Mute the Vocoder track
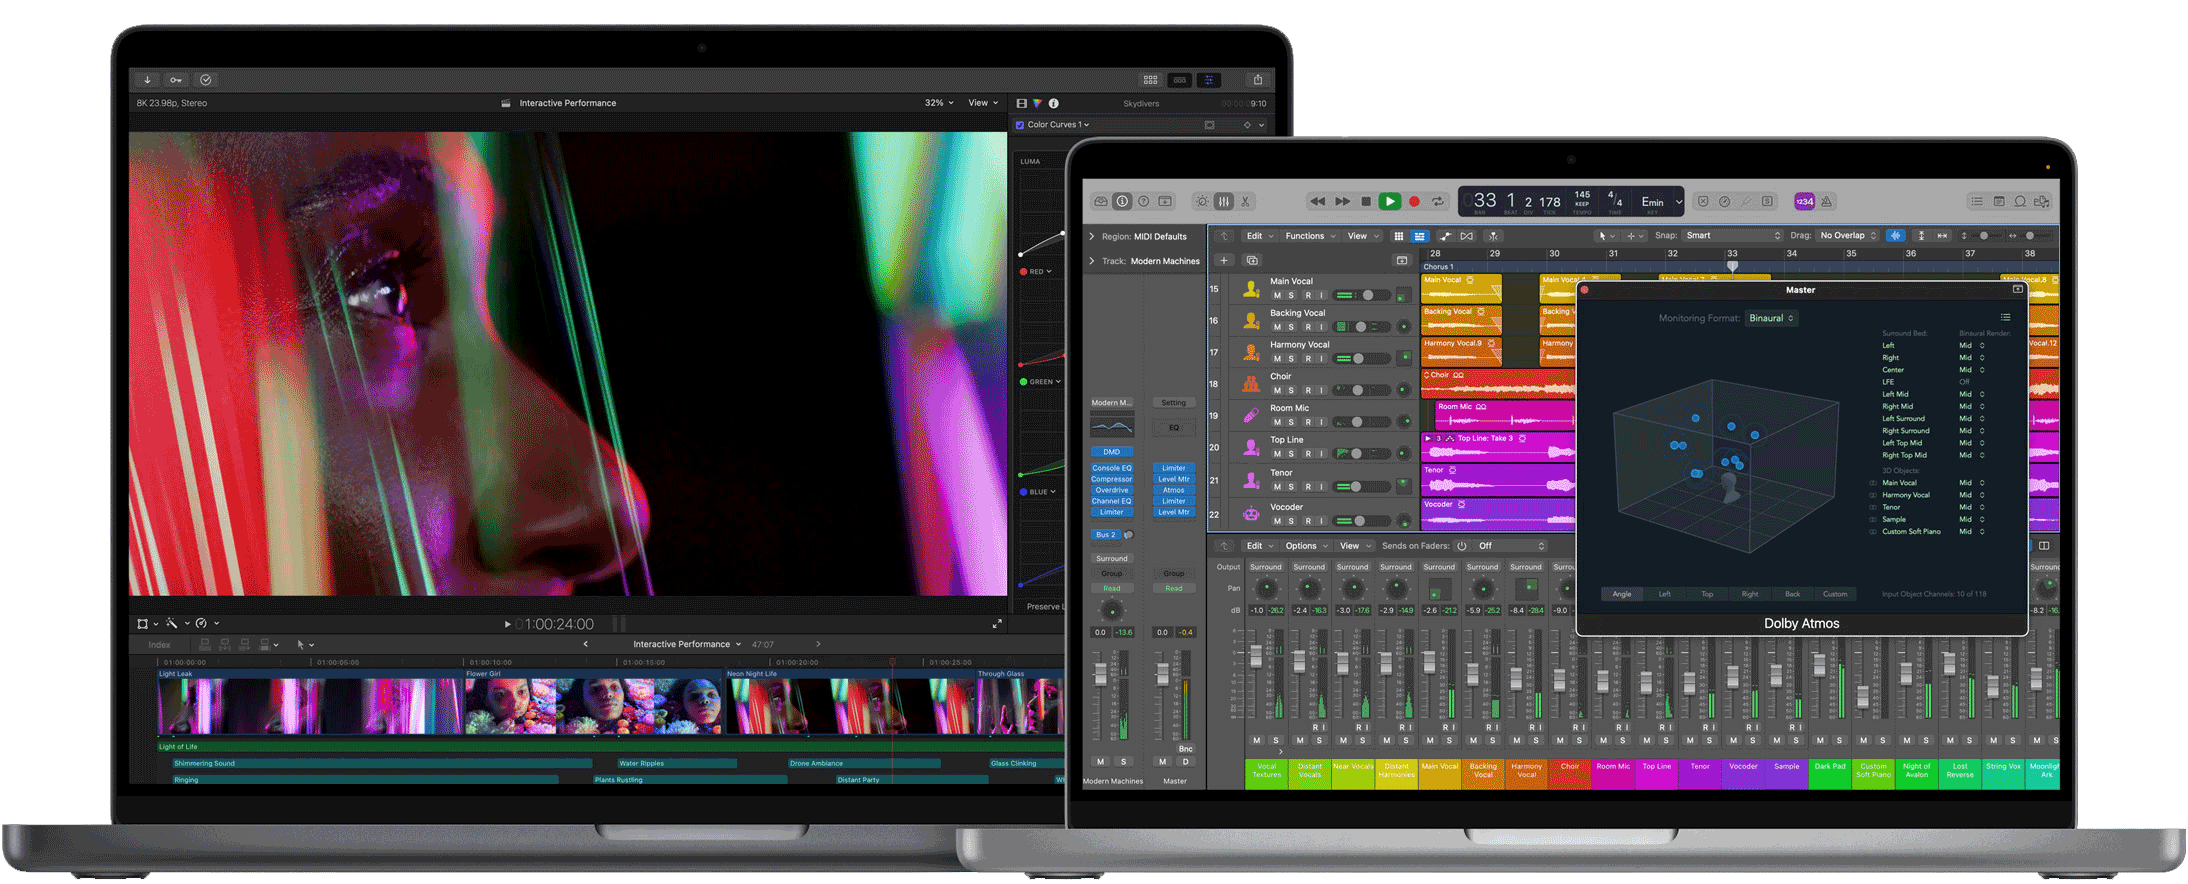Image resolution: width=2188 pixels, height=884 pixels. (x=1277, y=521)
